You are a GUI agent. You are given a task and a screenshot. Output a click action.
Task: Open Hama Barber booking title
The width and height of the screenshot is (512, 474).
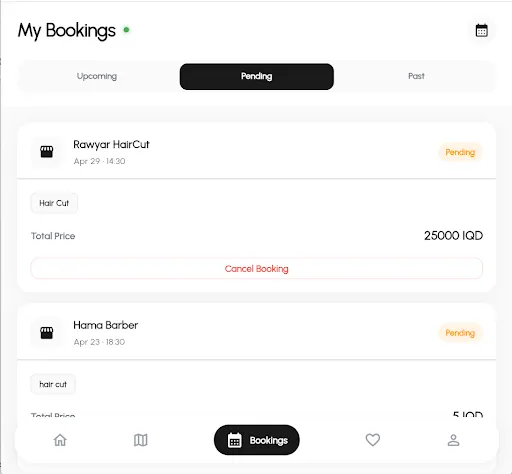(x=106, y=325)
